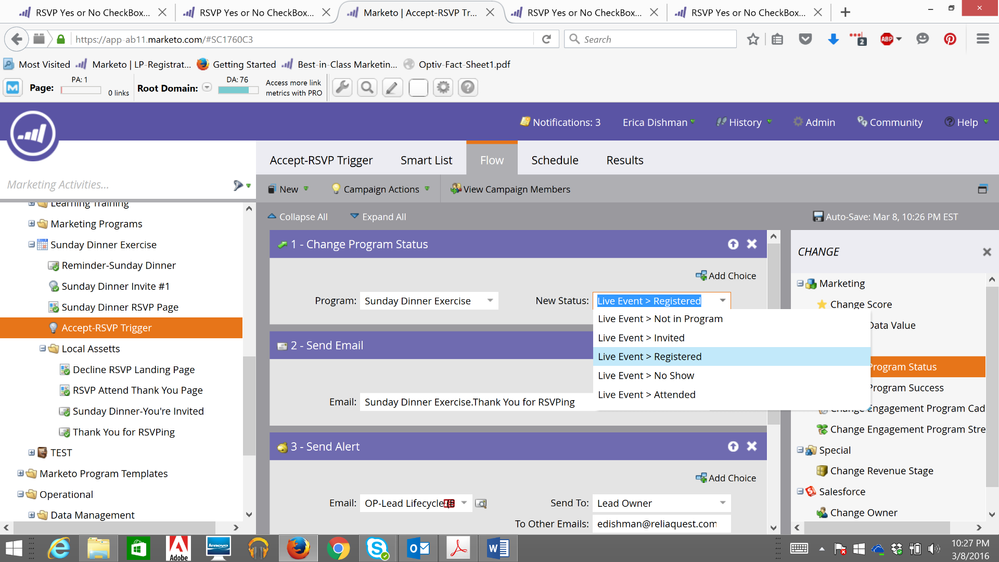This screenshot has width=999, height=562.
Task: Open the Smart List tab
Action: click(x=426, y=161)
